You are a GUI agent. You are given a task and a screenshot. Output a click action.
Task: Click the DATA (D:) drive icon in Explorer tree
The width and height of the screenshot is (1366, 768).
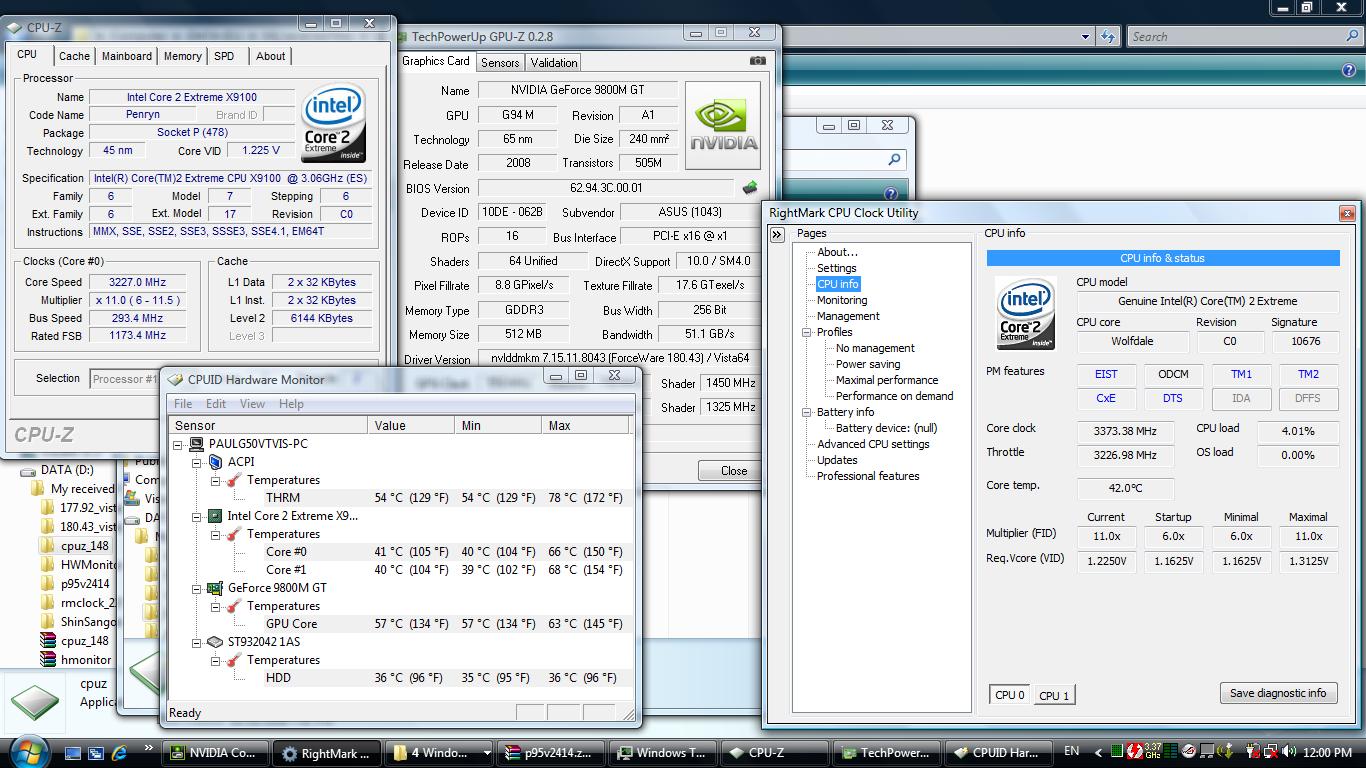(29, 470)
